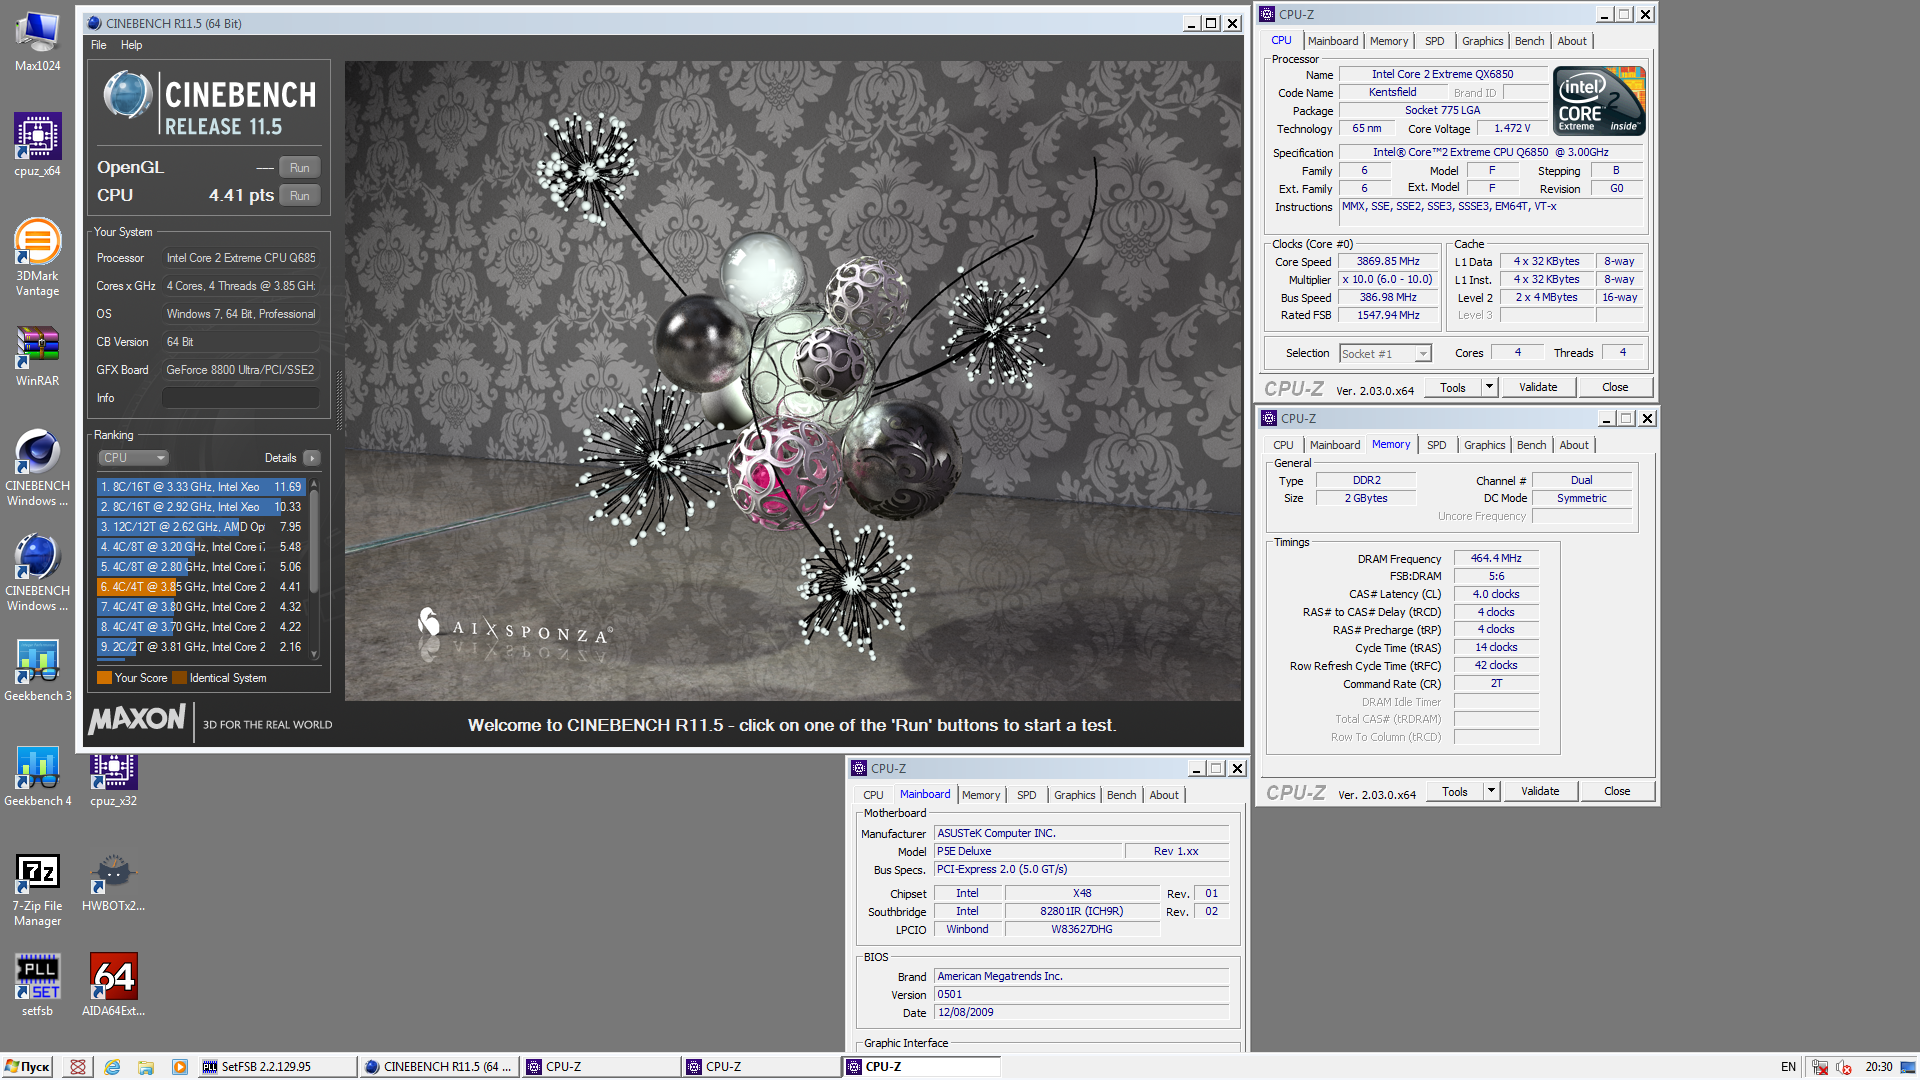Open About tab in top CPU-Z window
The height and width of the screenshot is (1080, 1920).
click(x=1572, y=41)
